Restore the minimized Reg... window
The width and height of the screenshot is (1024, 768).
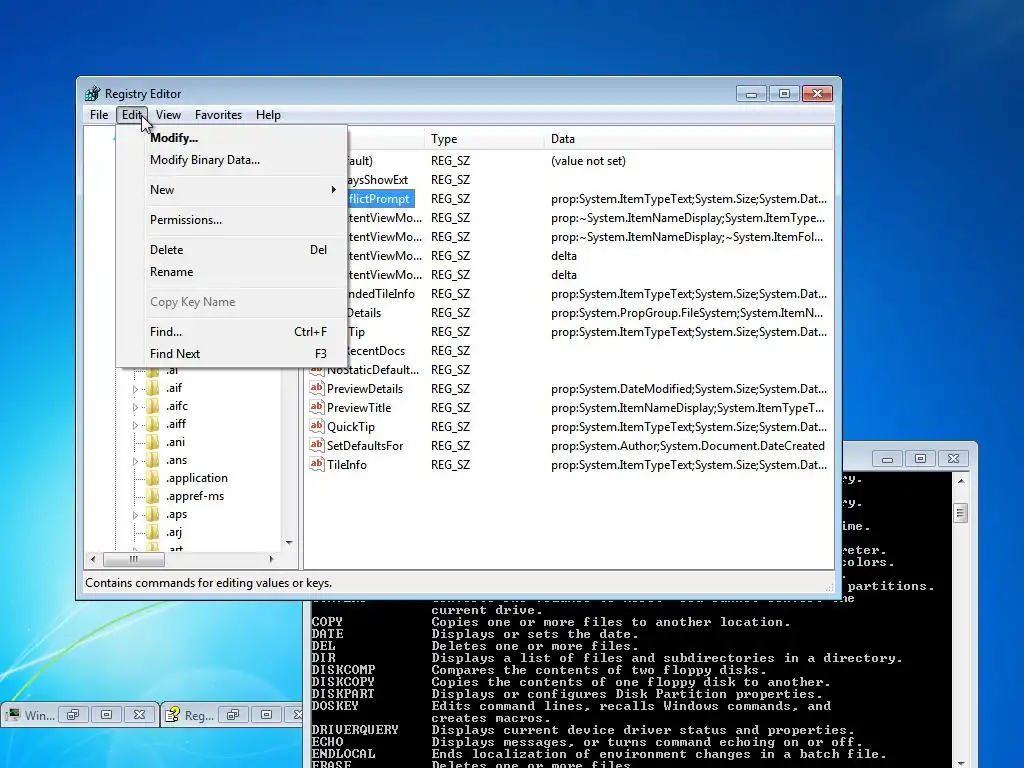pos(233,714)
